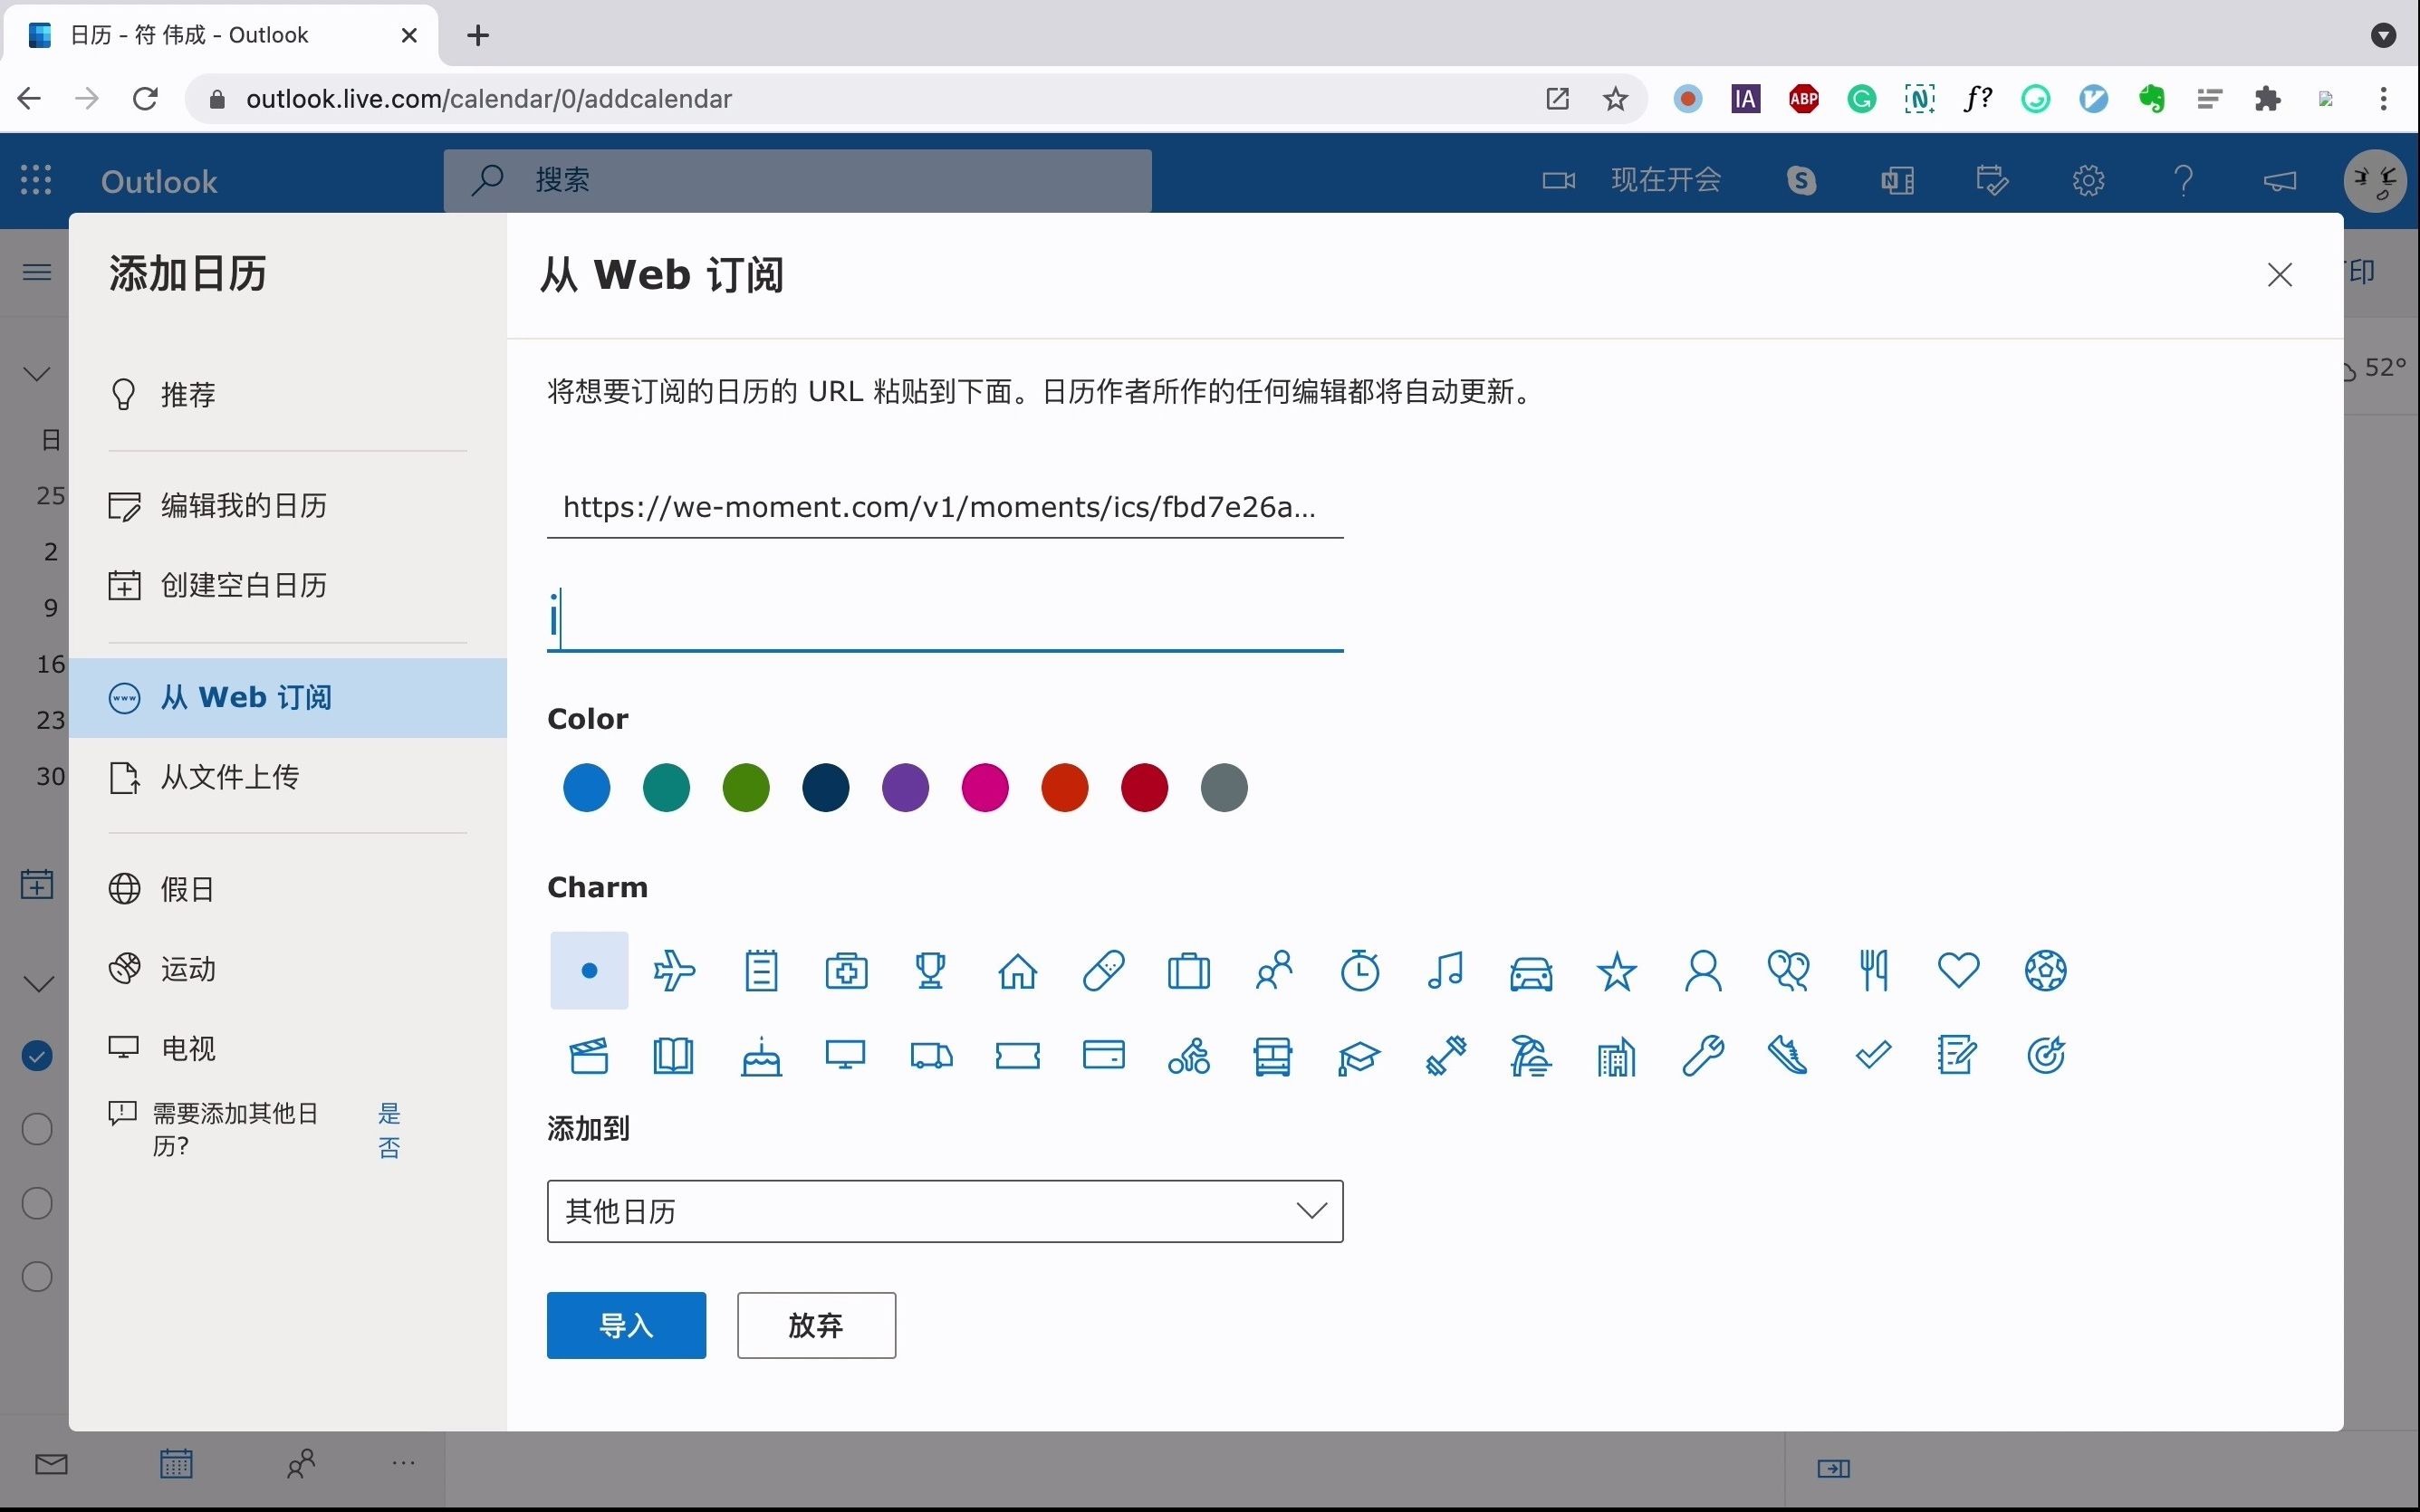Select the heart charm icon

tap(1958, 969)
